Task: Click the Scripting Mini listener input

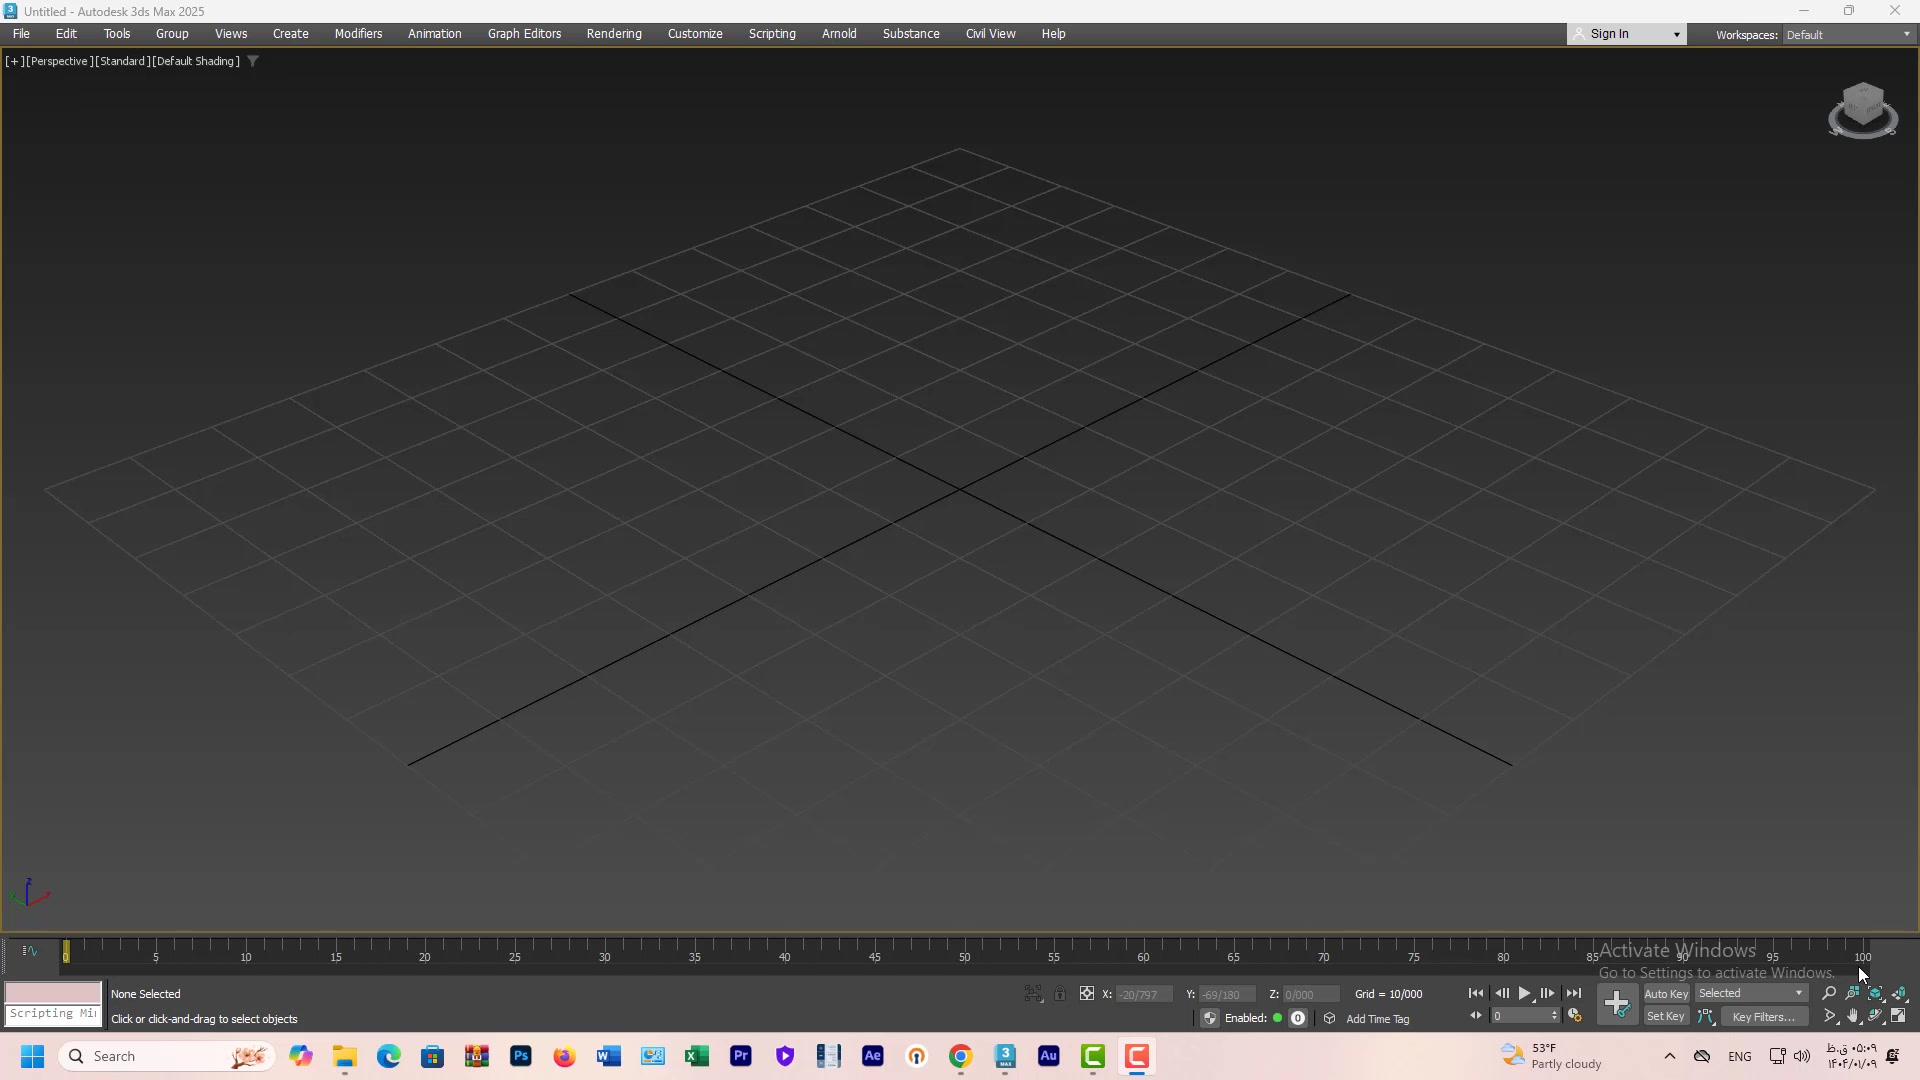Action: pyautogui.click(x=53, y=1015)
